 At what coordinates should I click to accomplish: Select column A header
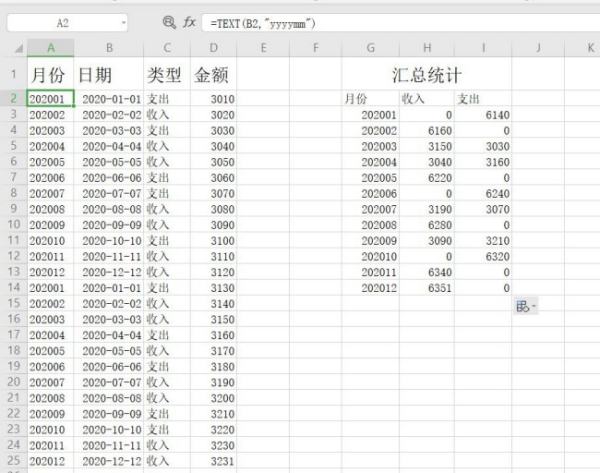[50, 48]
